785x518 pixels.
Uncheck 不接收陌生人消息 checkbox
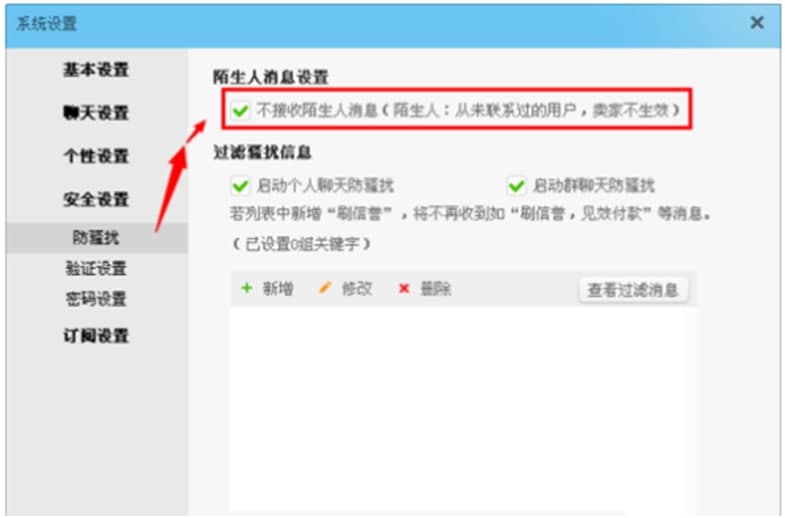(x=240, y=110)
